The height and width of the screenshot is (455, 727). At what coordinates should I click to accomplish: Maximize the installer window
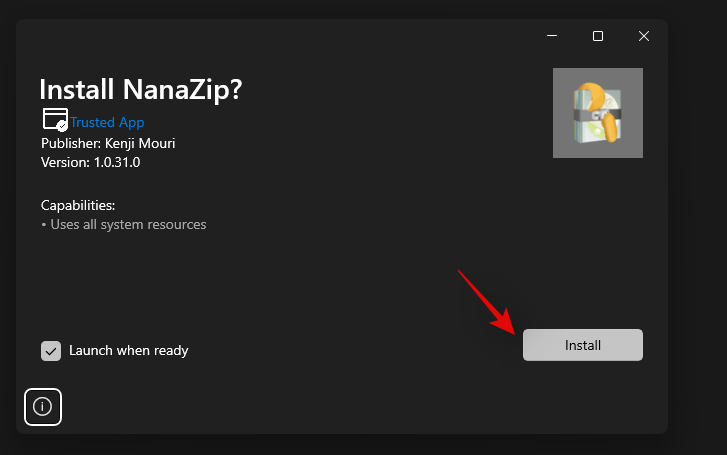[598, 36]
